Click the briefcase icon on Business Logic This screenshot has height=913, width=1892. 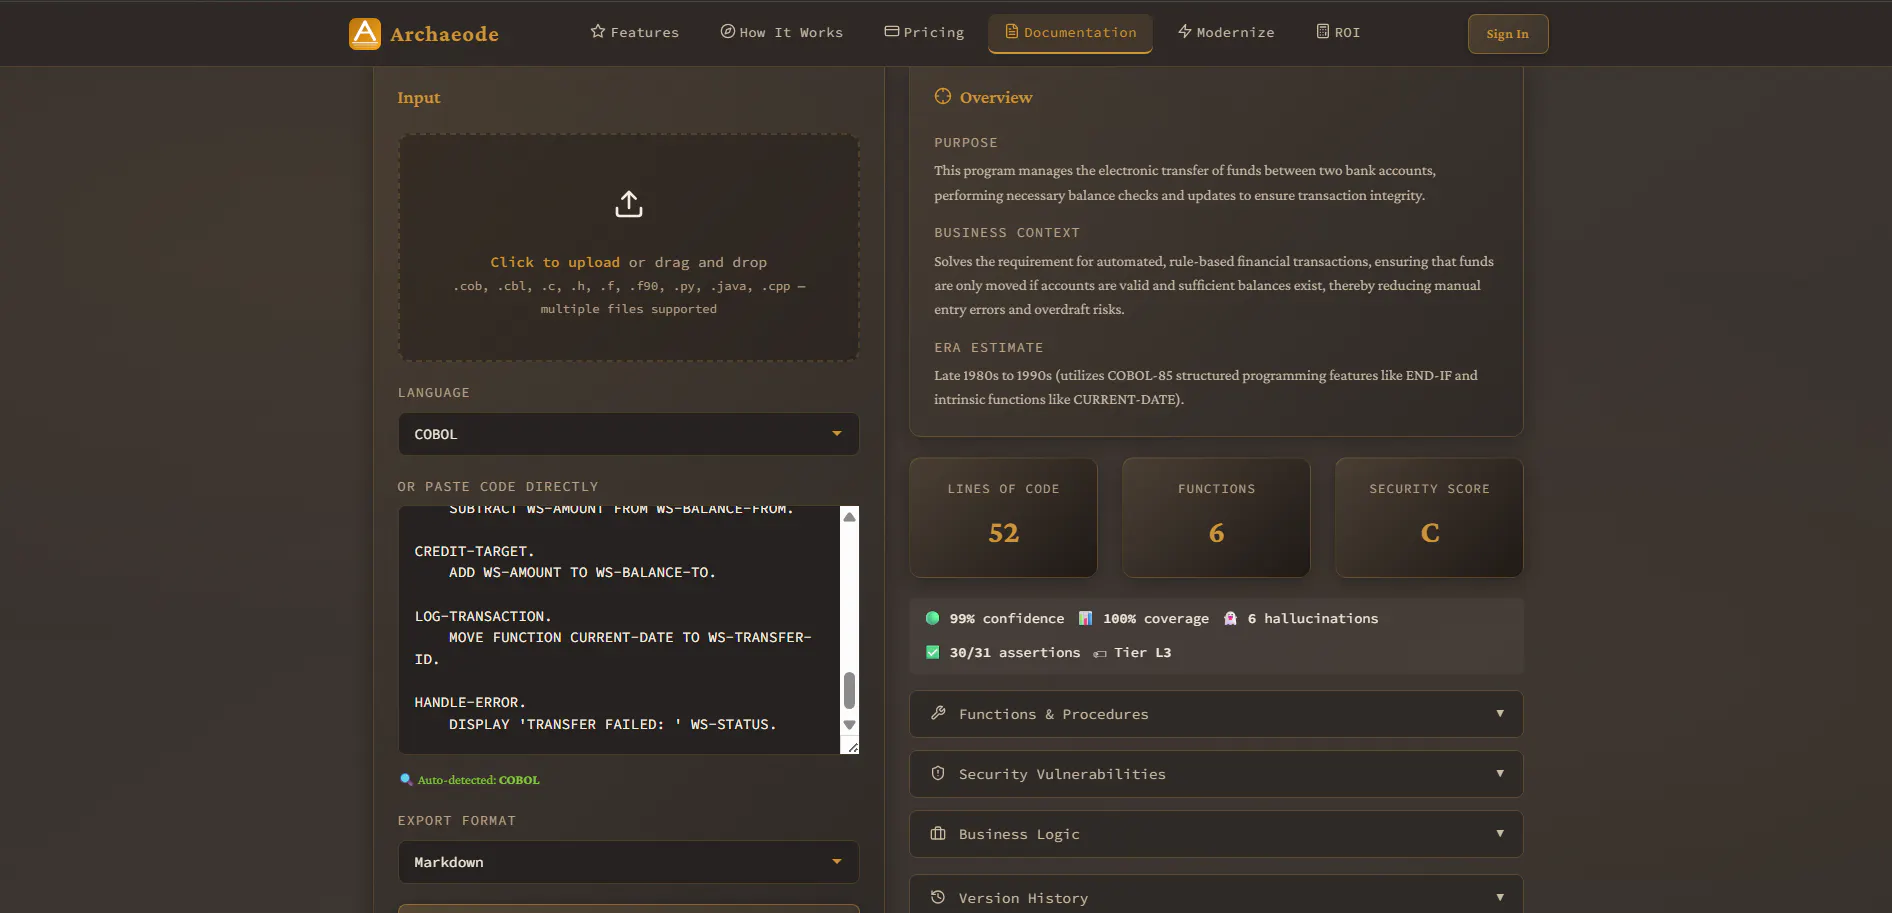(x=938, y=833)
